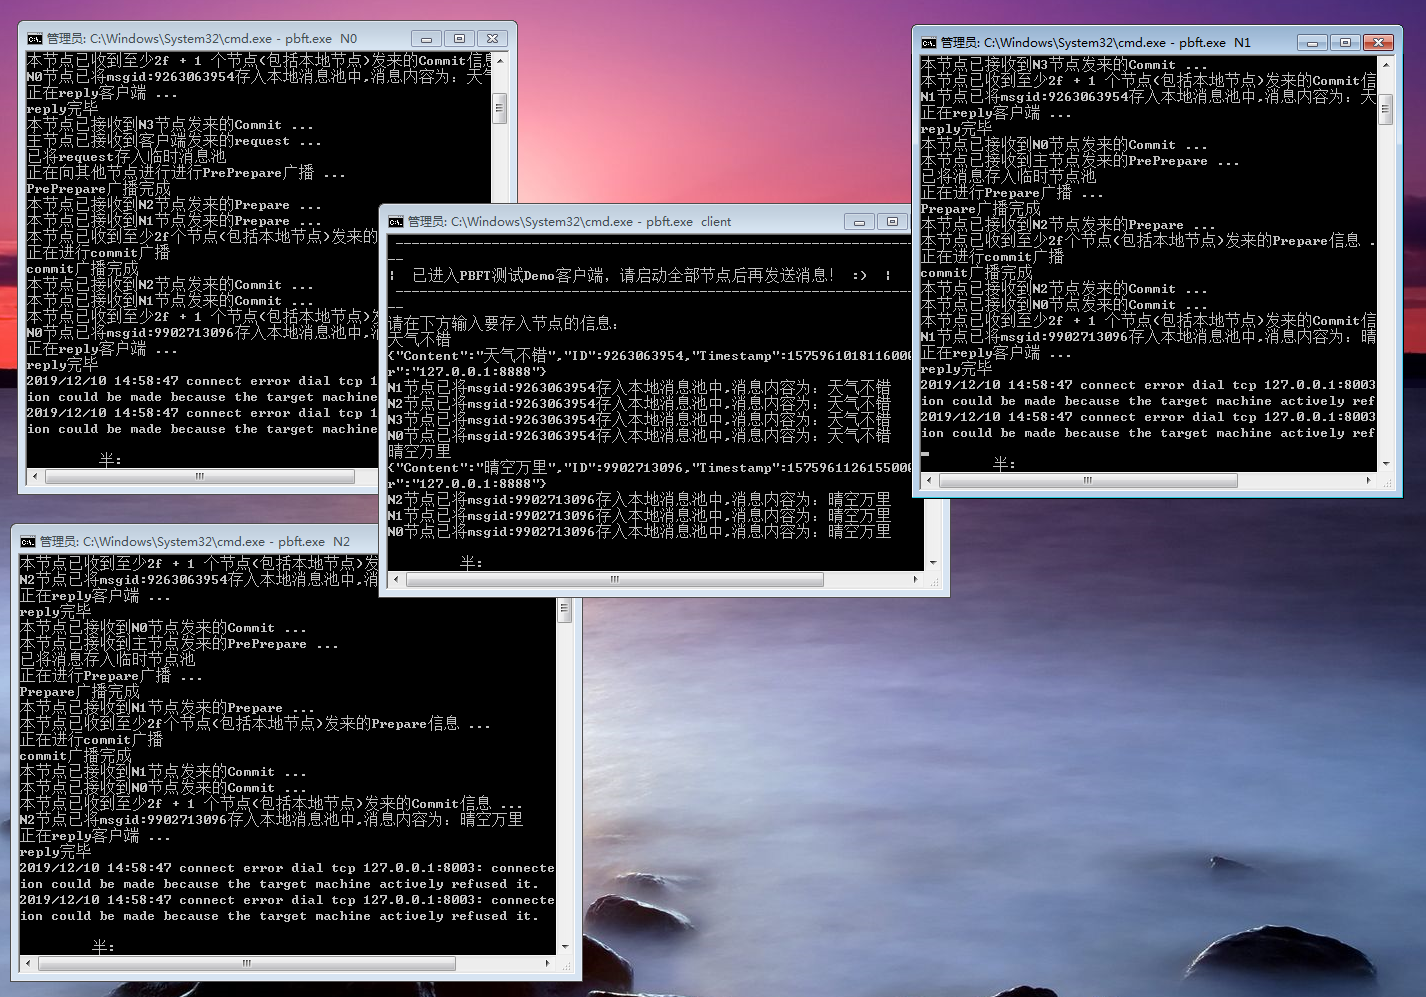The width and height of the screenshot is (1426, 997).
Task: Click the cmd icon in the N0 window title bar
Action: 35,39
